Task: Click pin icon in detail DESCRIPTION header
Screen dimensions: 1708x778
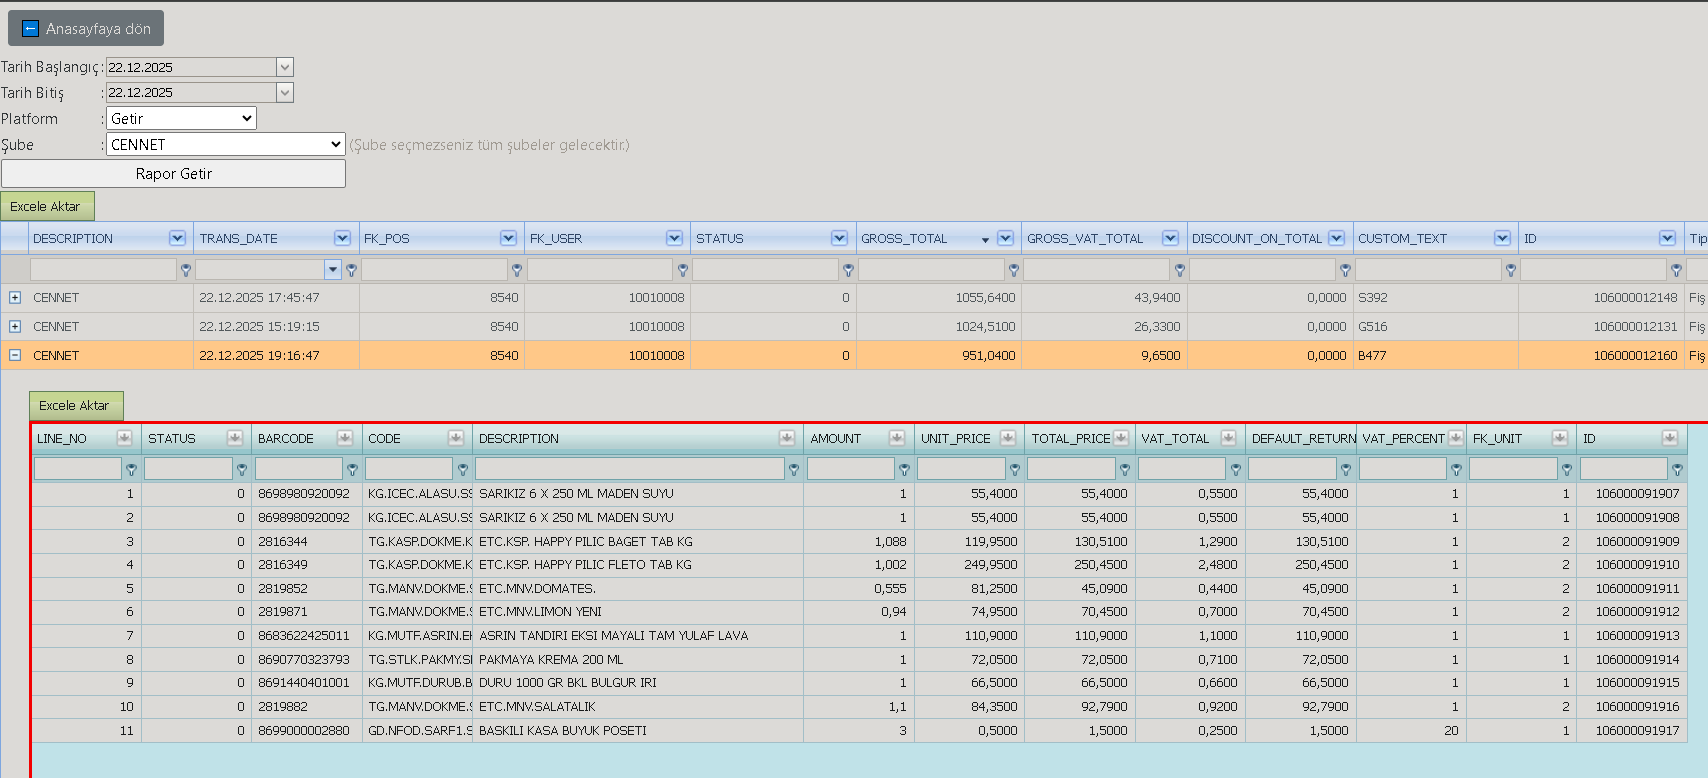Action: coord(787,438)
